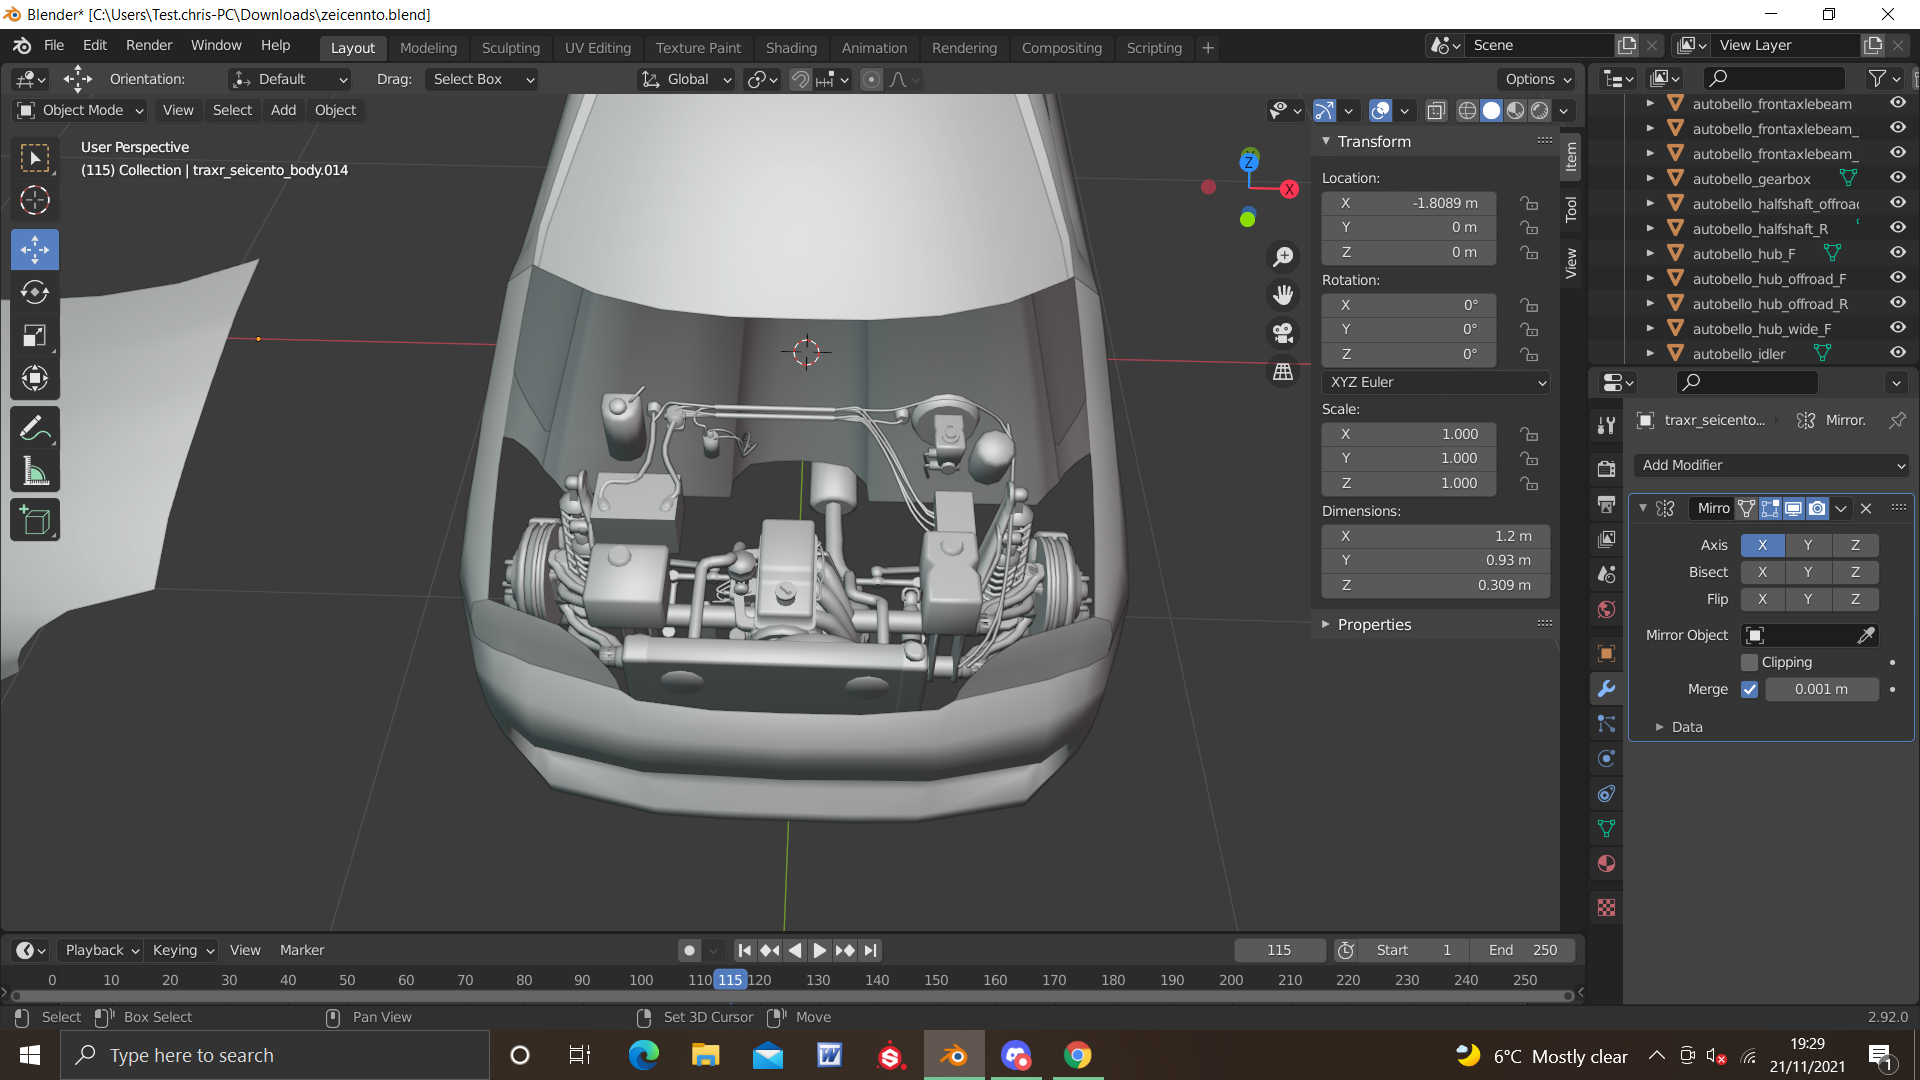Image resolution: width=1920 pixels, height=1080 pixels.
Task: Click frame 150 on the timeline
Action: (936, 981)
